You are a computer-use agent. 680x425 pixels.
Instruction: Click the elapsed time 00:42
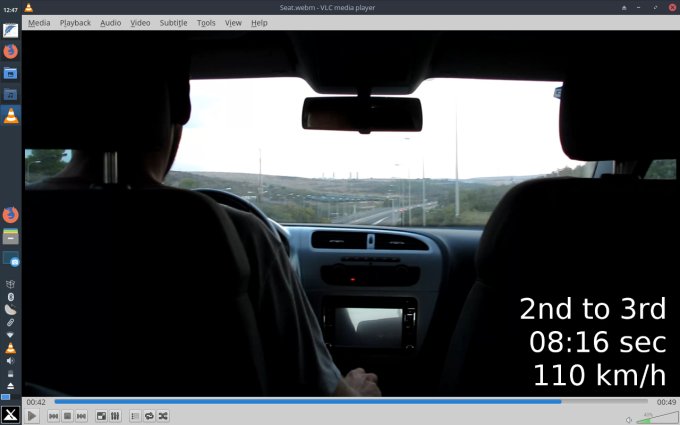tap(36, 402)
